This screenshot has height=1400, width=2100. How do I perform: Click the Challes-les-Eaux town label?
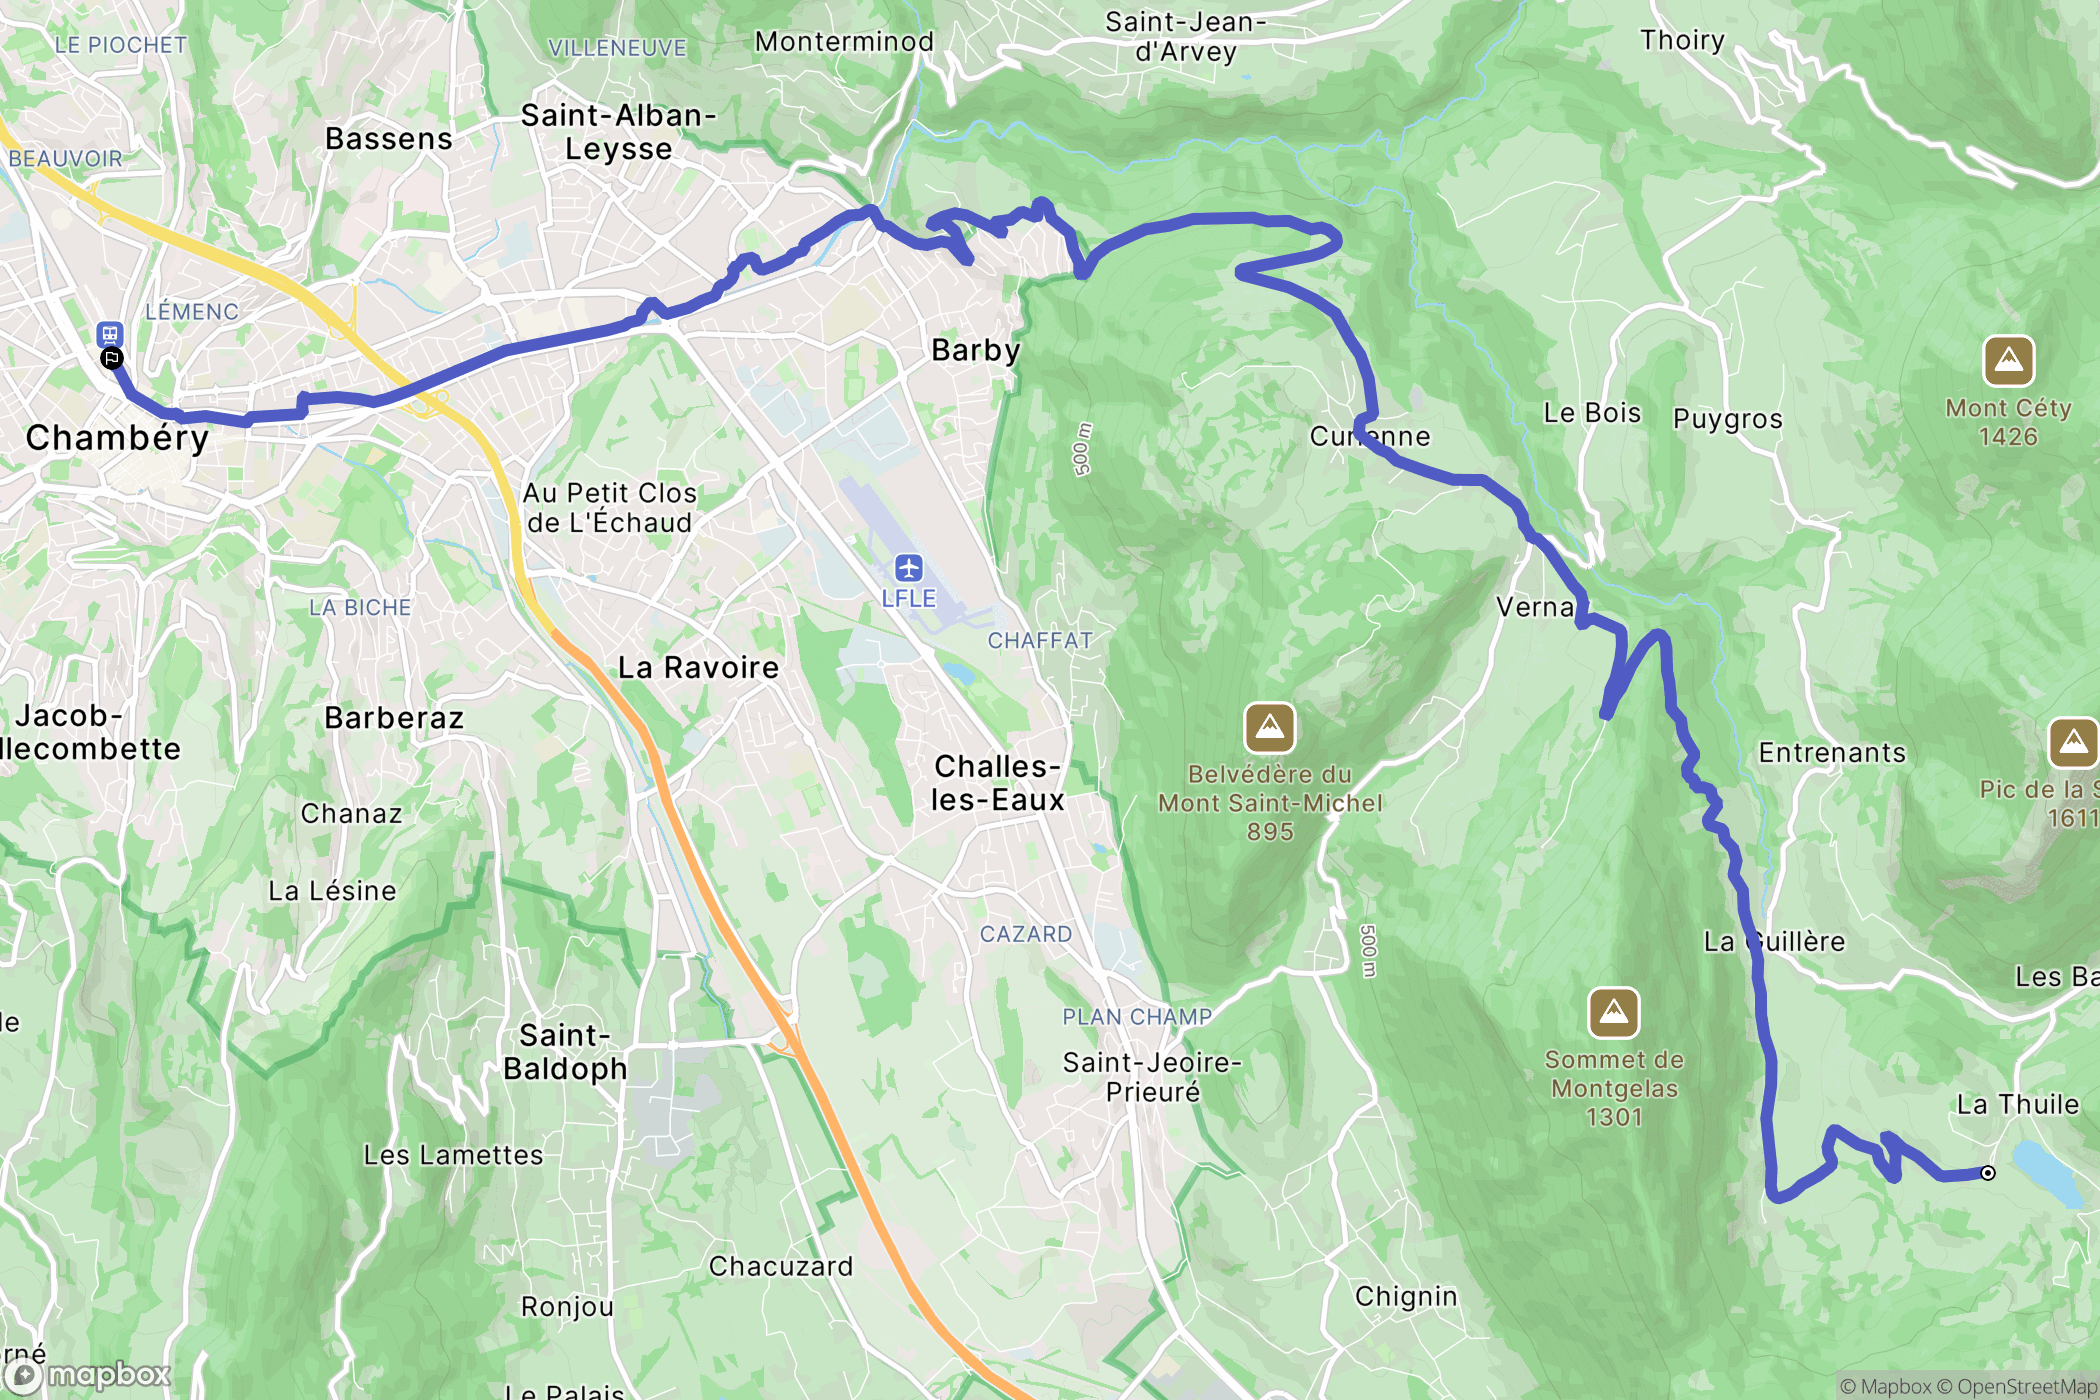coord(997,783)
